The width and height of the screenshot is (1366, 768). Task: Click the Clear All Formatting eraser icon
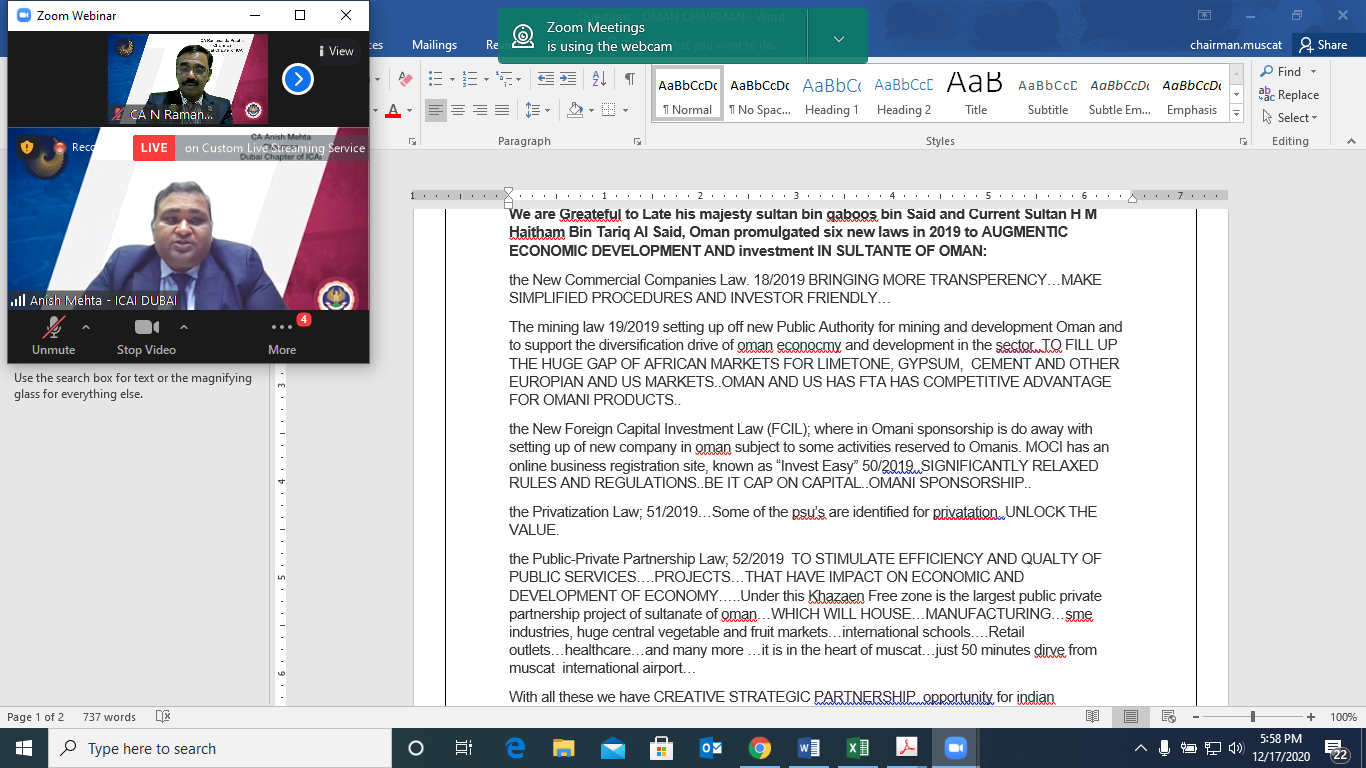tap(405, 79)
